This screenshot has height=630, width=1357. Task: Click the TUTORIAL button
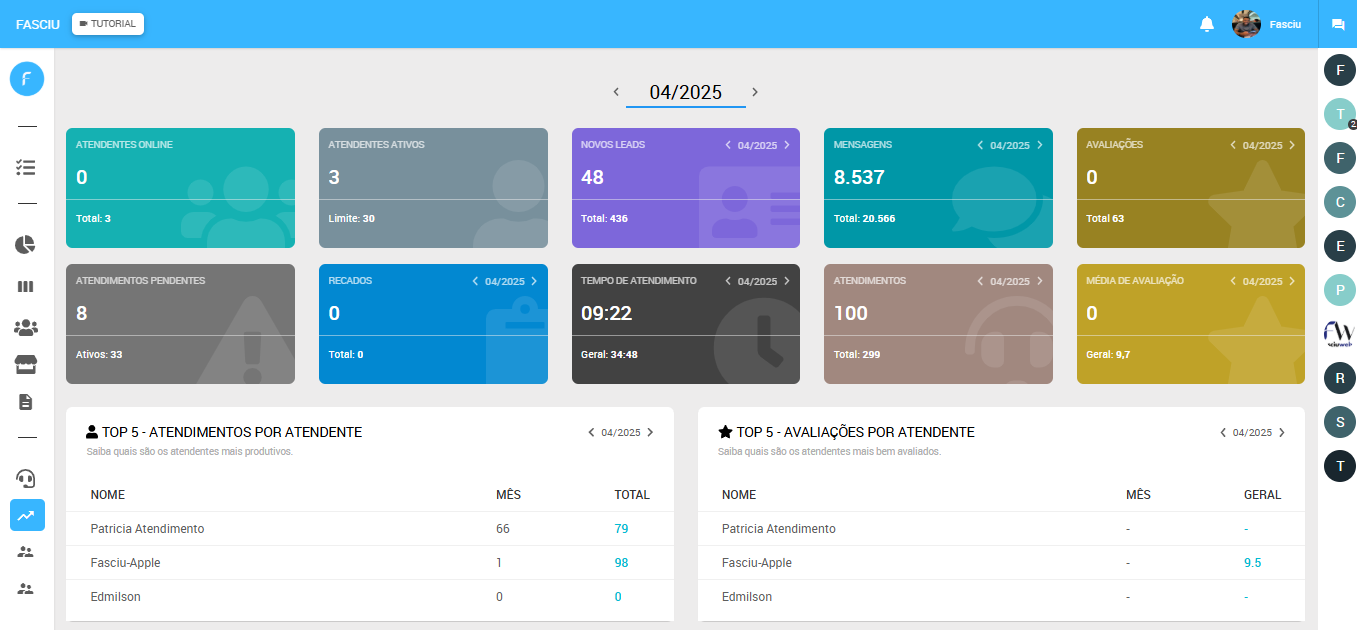tap(107, 23)
